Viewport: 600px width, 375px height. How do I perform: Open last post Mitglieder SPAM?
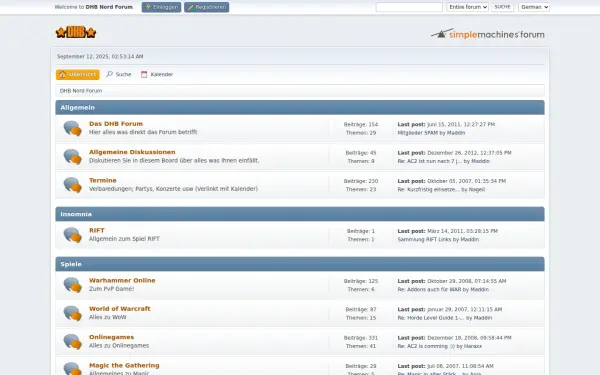417,133
